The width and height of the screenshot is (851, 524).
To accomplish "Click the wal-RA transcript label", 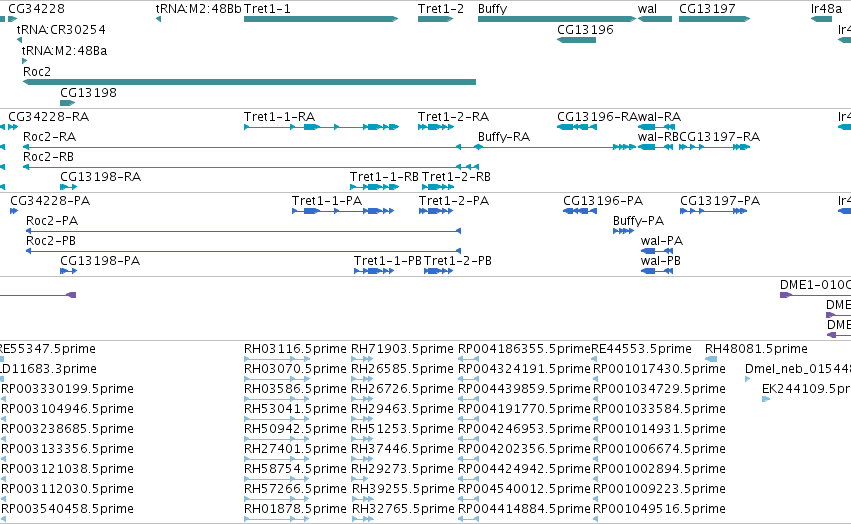I will coord(659,117).
